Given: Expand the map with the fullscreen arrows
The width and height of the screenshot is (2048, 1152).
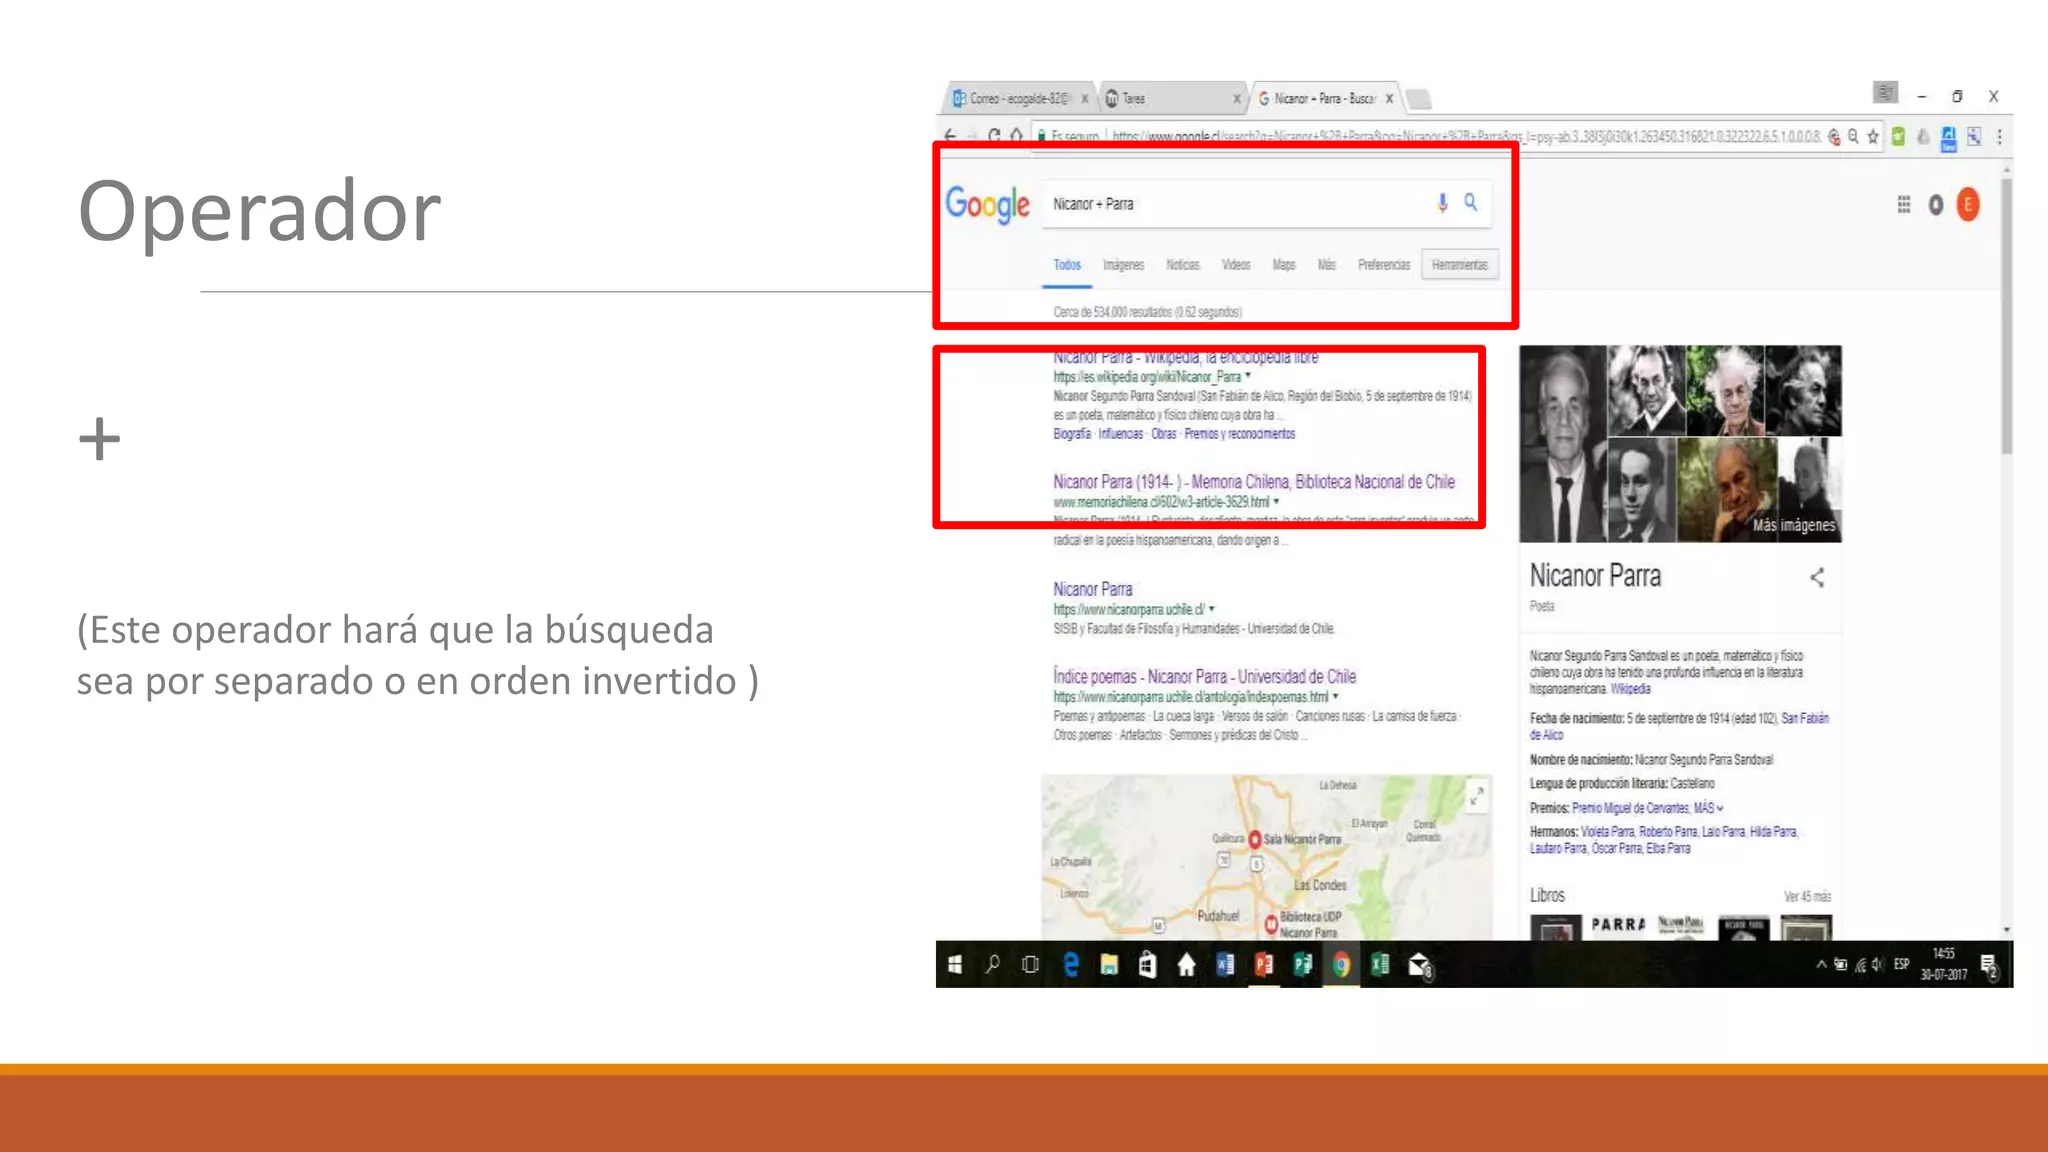Looking at the screenshot, I should [x=1476, y=796].
